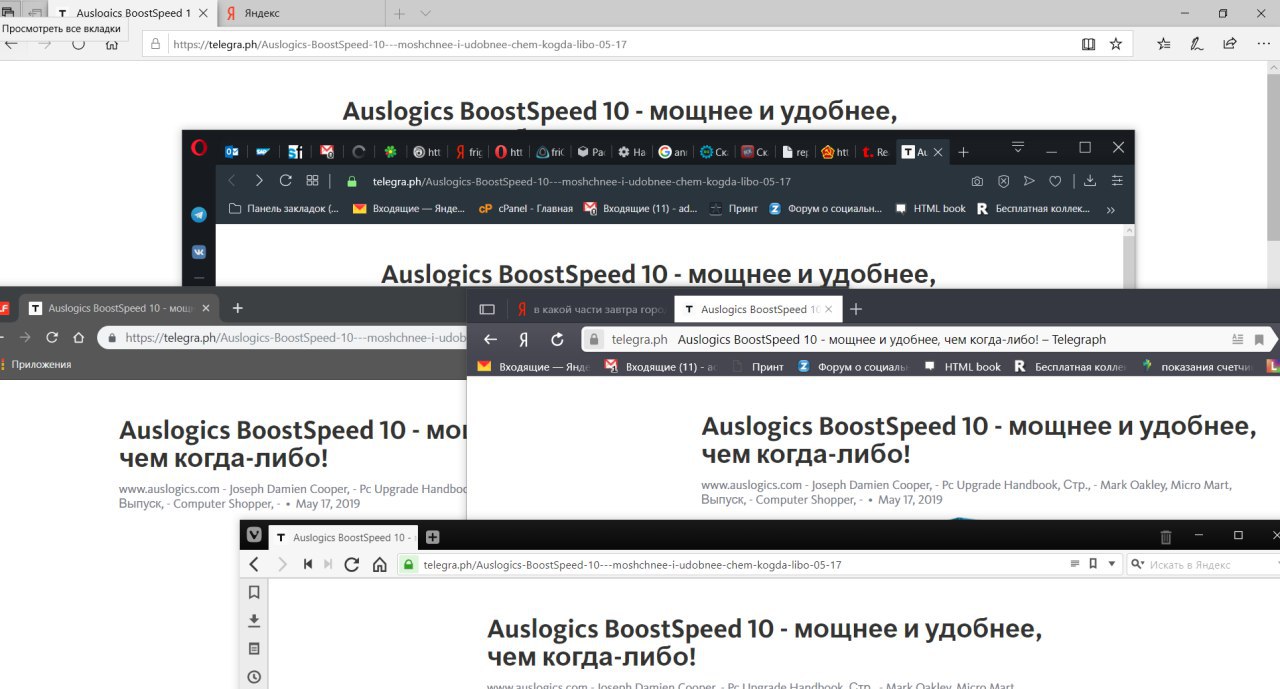The image size is (1280, 689).
Task: Open the 'показания счетчи' bookmark in Yandex Browser
Action: [1197, 367]
